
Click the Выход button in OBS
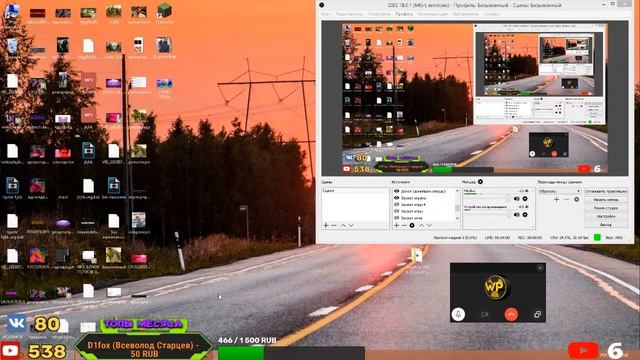(x=606, y=224)
